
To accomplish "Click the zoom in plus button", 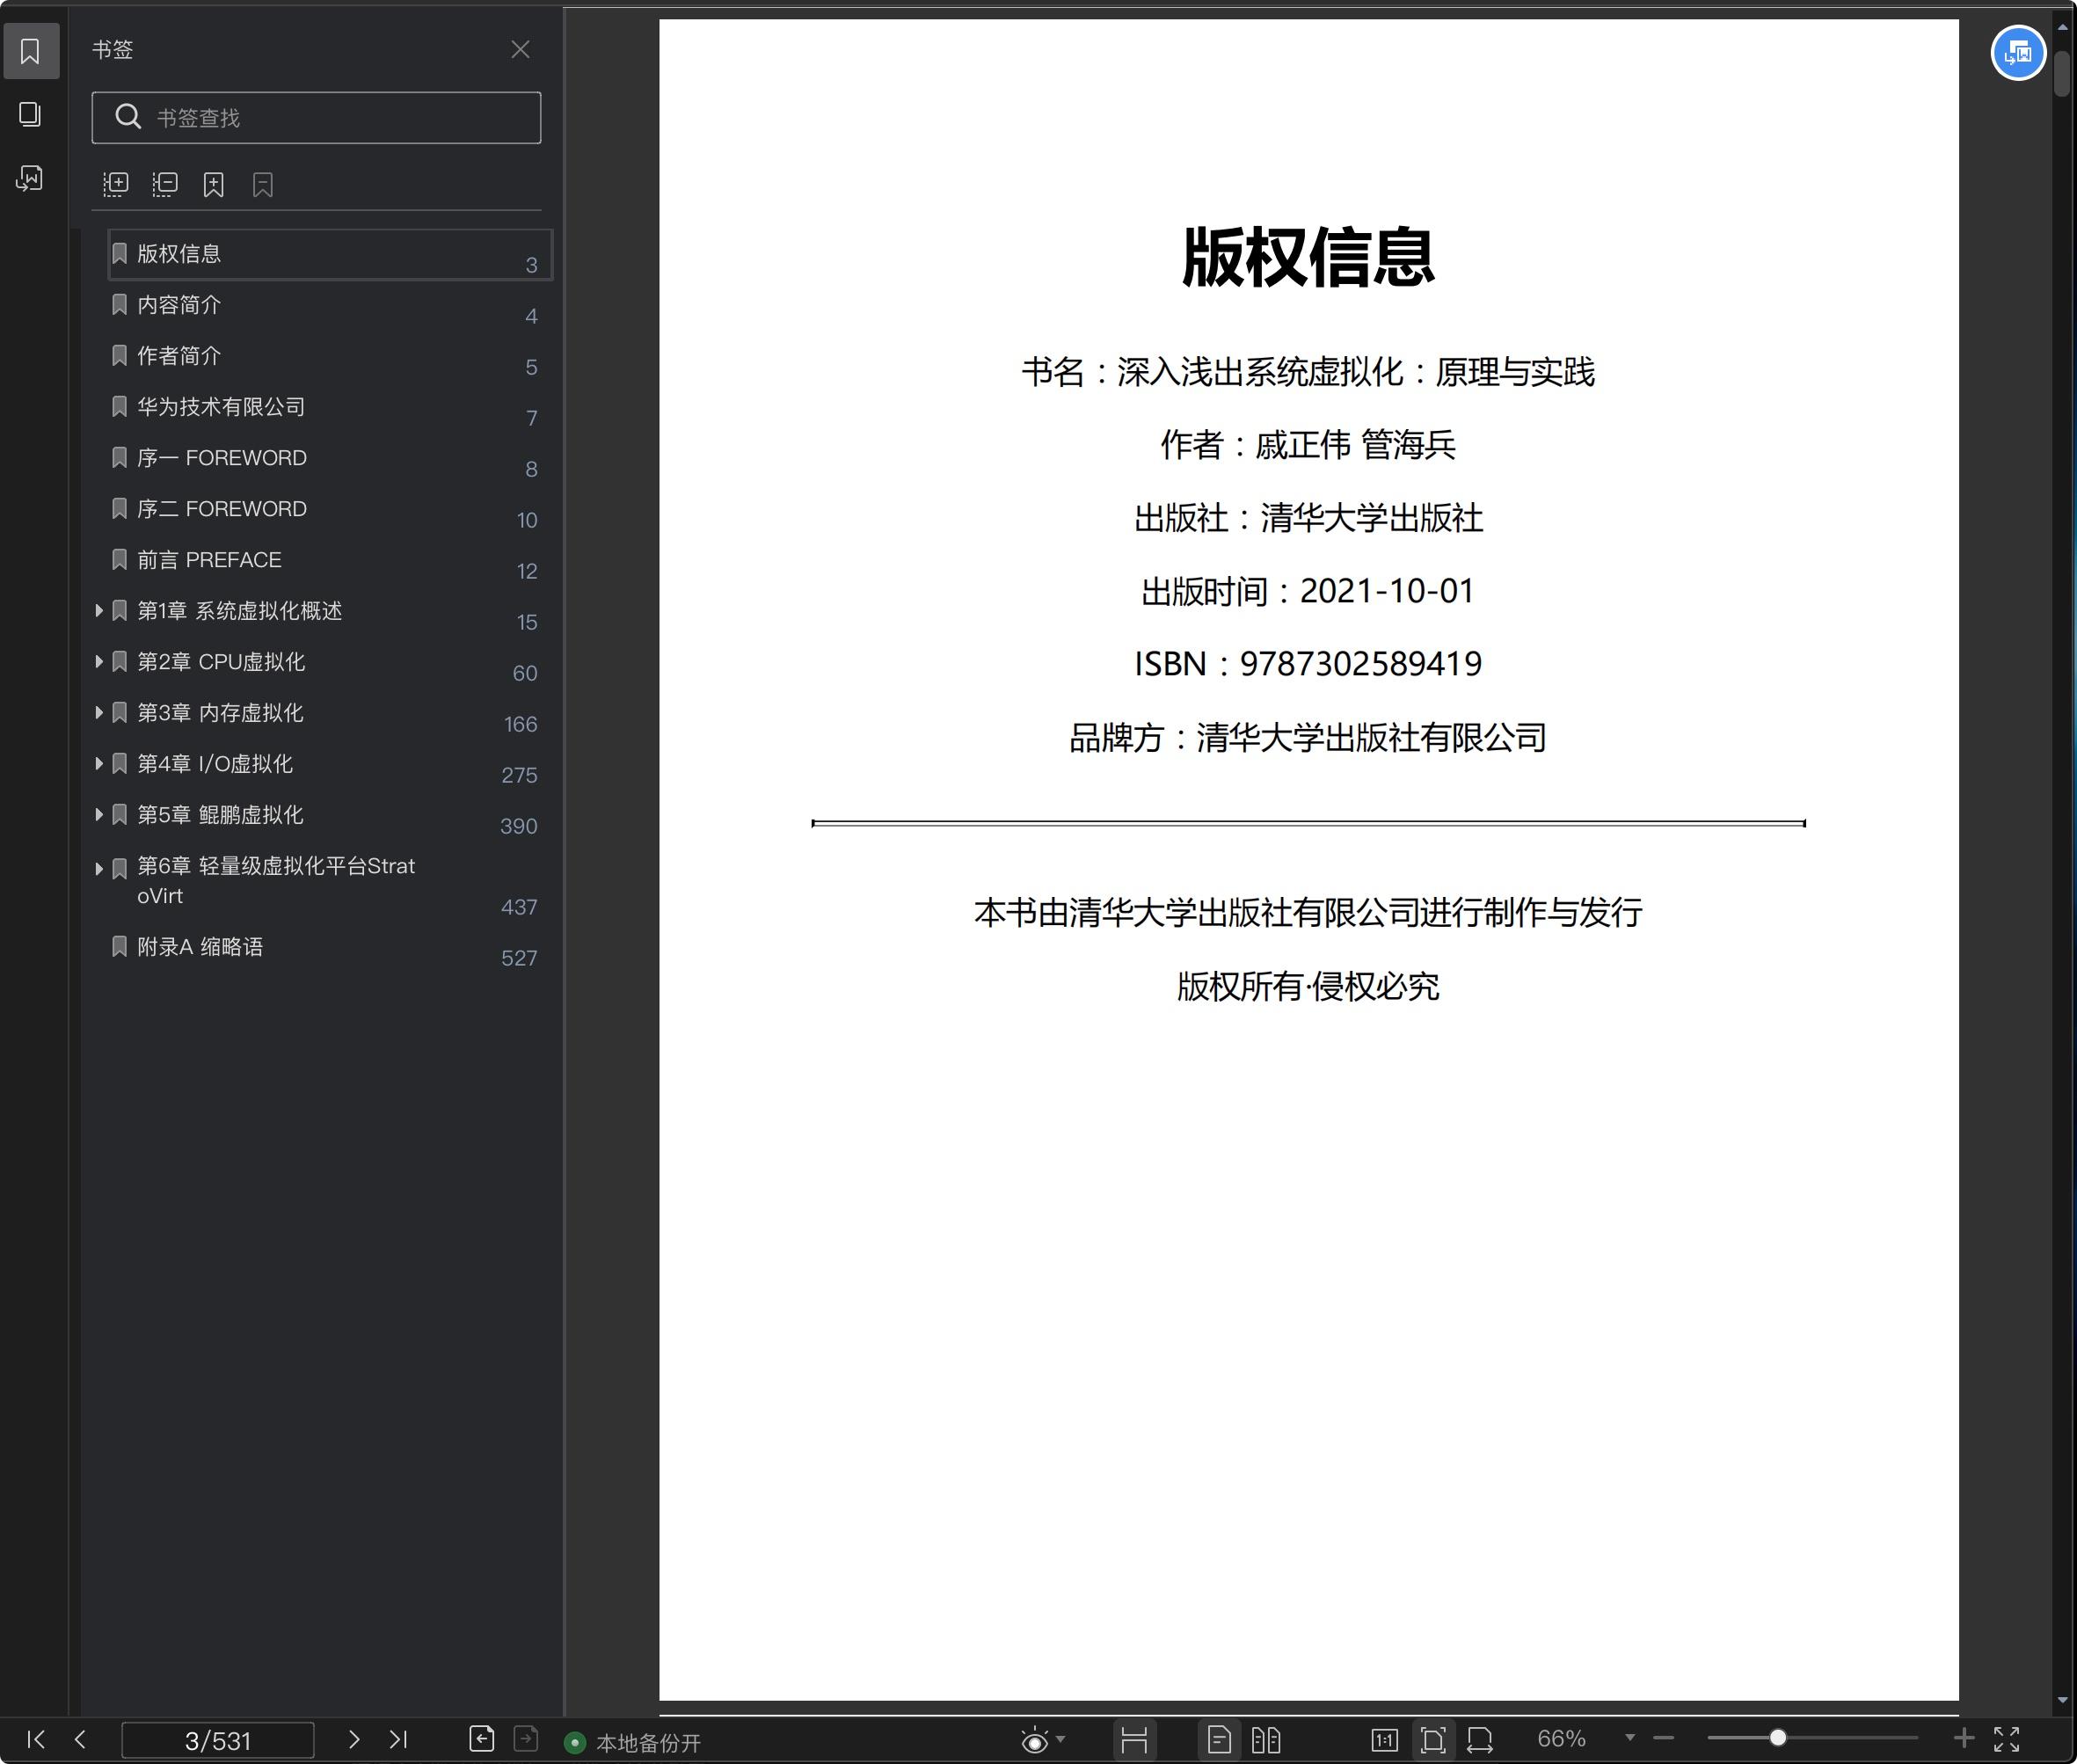I will pos(1964,1738).
